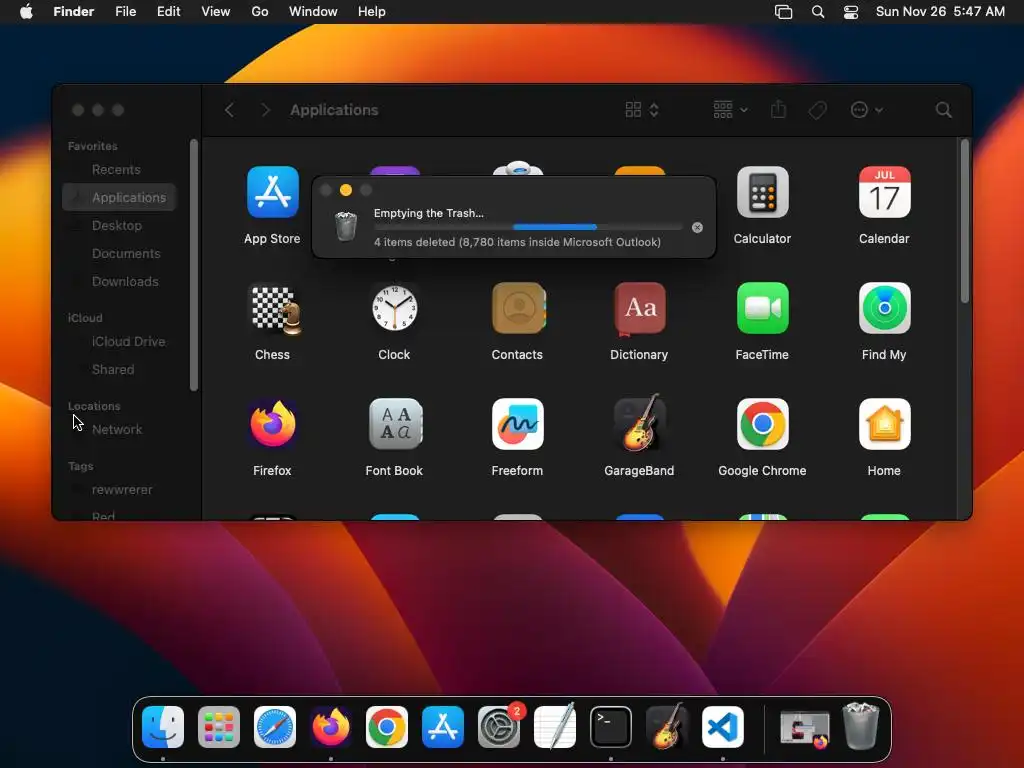Image resolution: width=1024 pixels, height=768 pixels.
Task: Select the Contacts app icon
Action: 517,308
